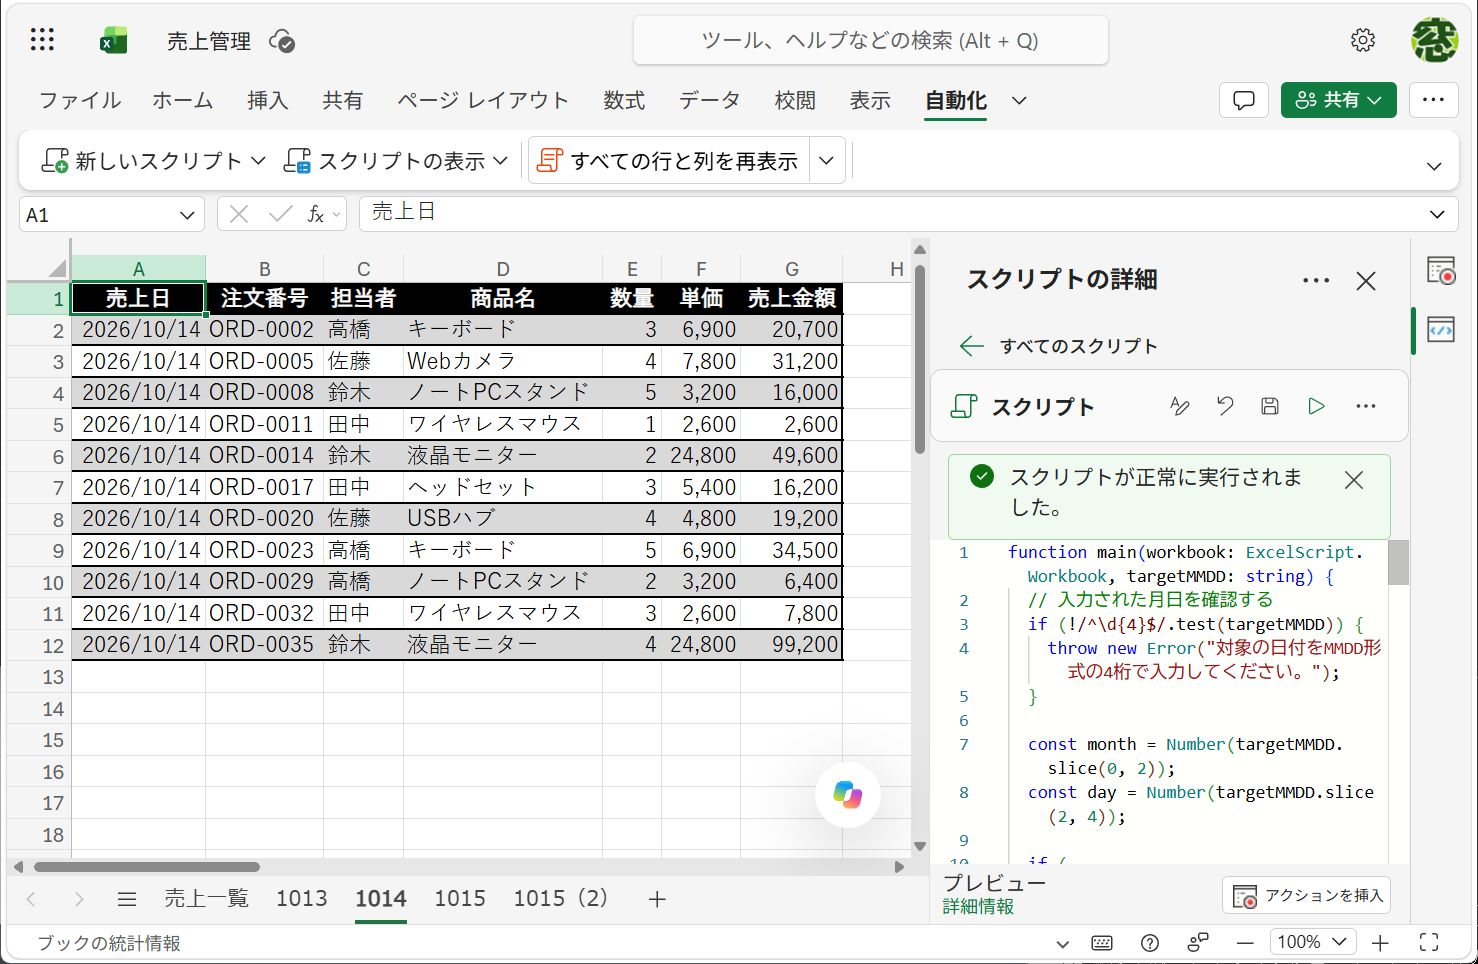
Task: Open the help question mark icon
Action: 1150,942
